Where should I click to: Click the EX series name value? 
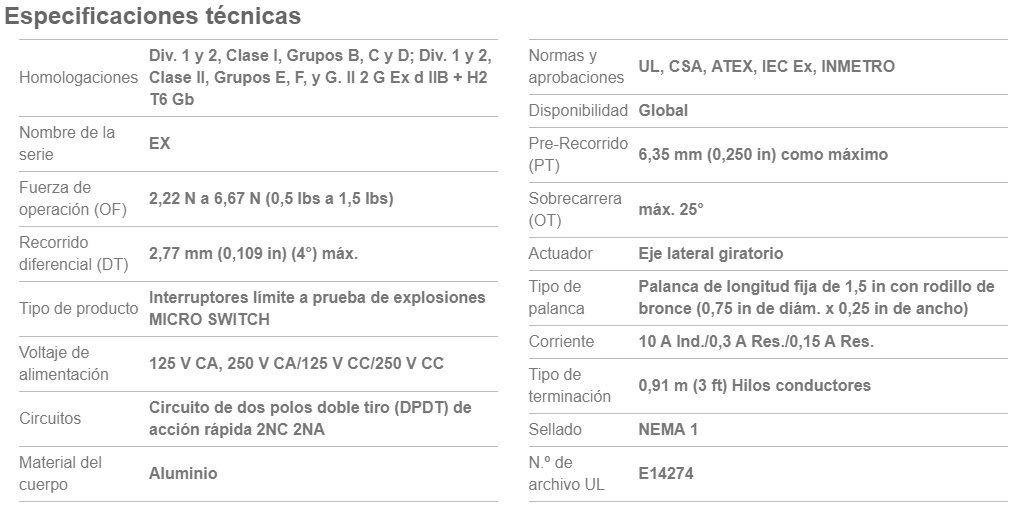(x=160, y=144)
